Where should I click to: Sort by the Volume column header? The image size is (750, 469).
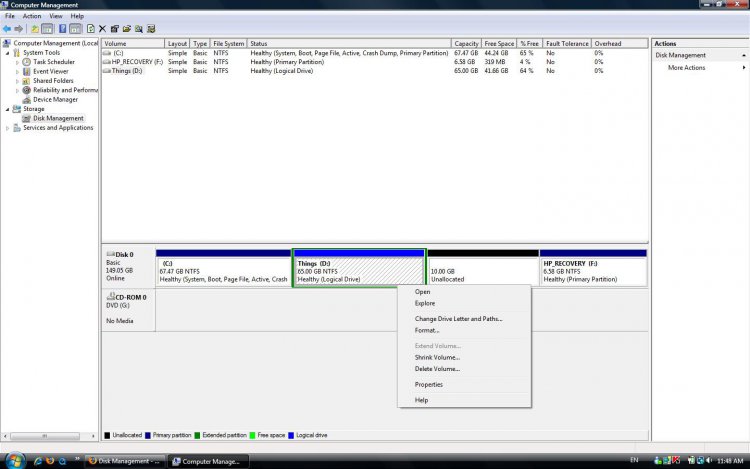click(133, 44)
